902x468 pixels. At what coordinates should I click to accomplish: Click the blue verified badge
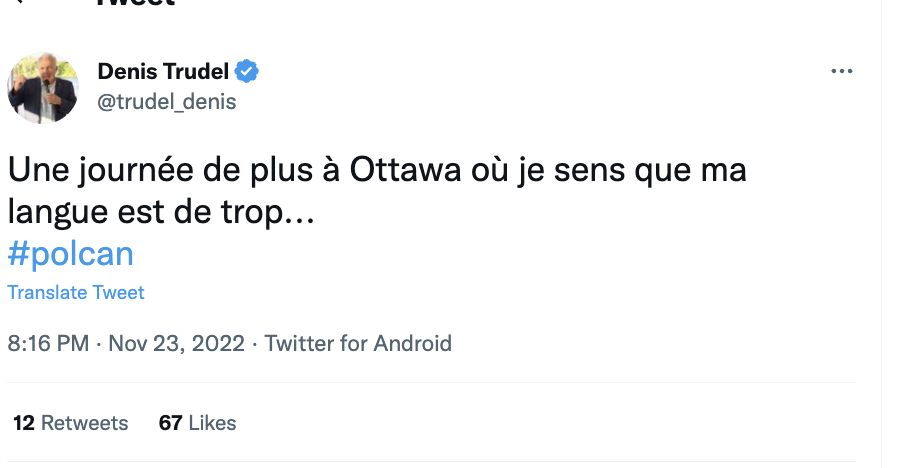[x=247, y=71]
